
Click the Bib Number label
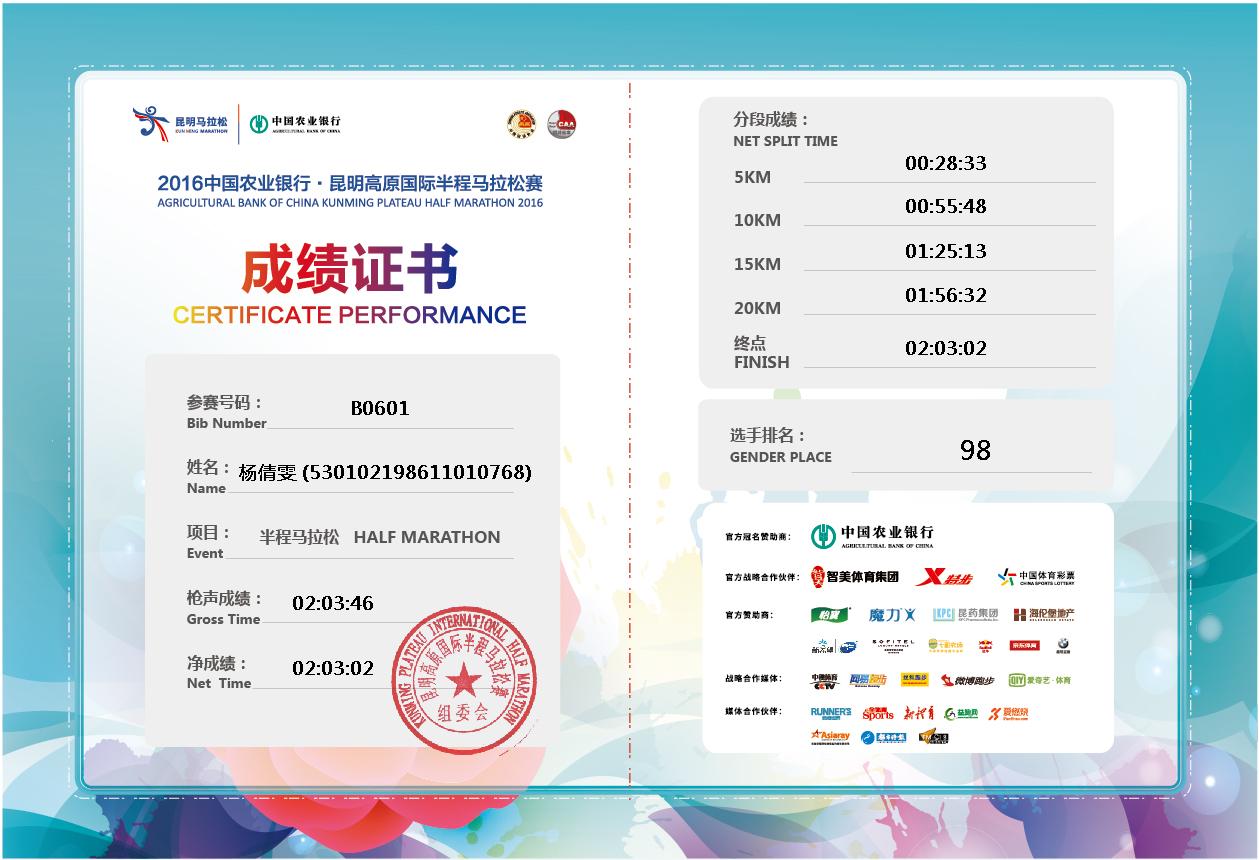(x=226, y=423)
